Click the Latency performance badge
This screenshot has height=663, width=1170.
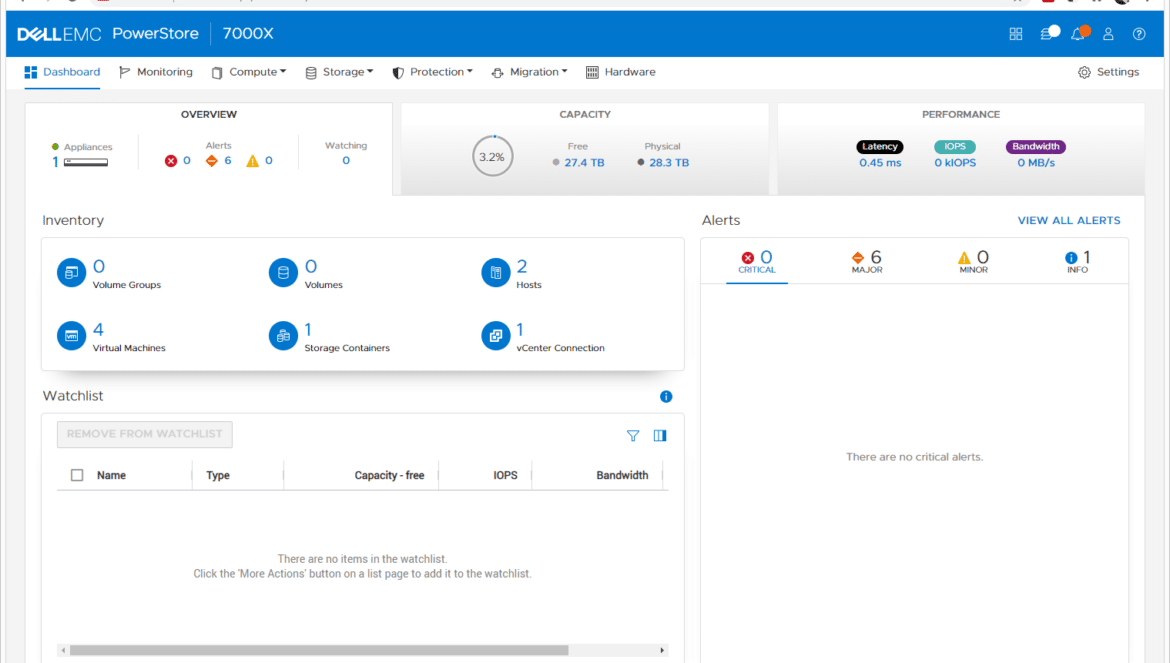pyautogui.click(x=880, y=147)
